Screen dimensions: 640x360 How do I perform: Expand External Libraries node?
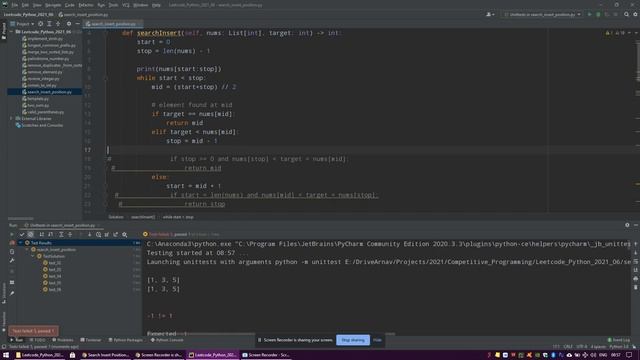[11, 118]
